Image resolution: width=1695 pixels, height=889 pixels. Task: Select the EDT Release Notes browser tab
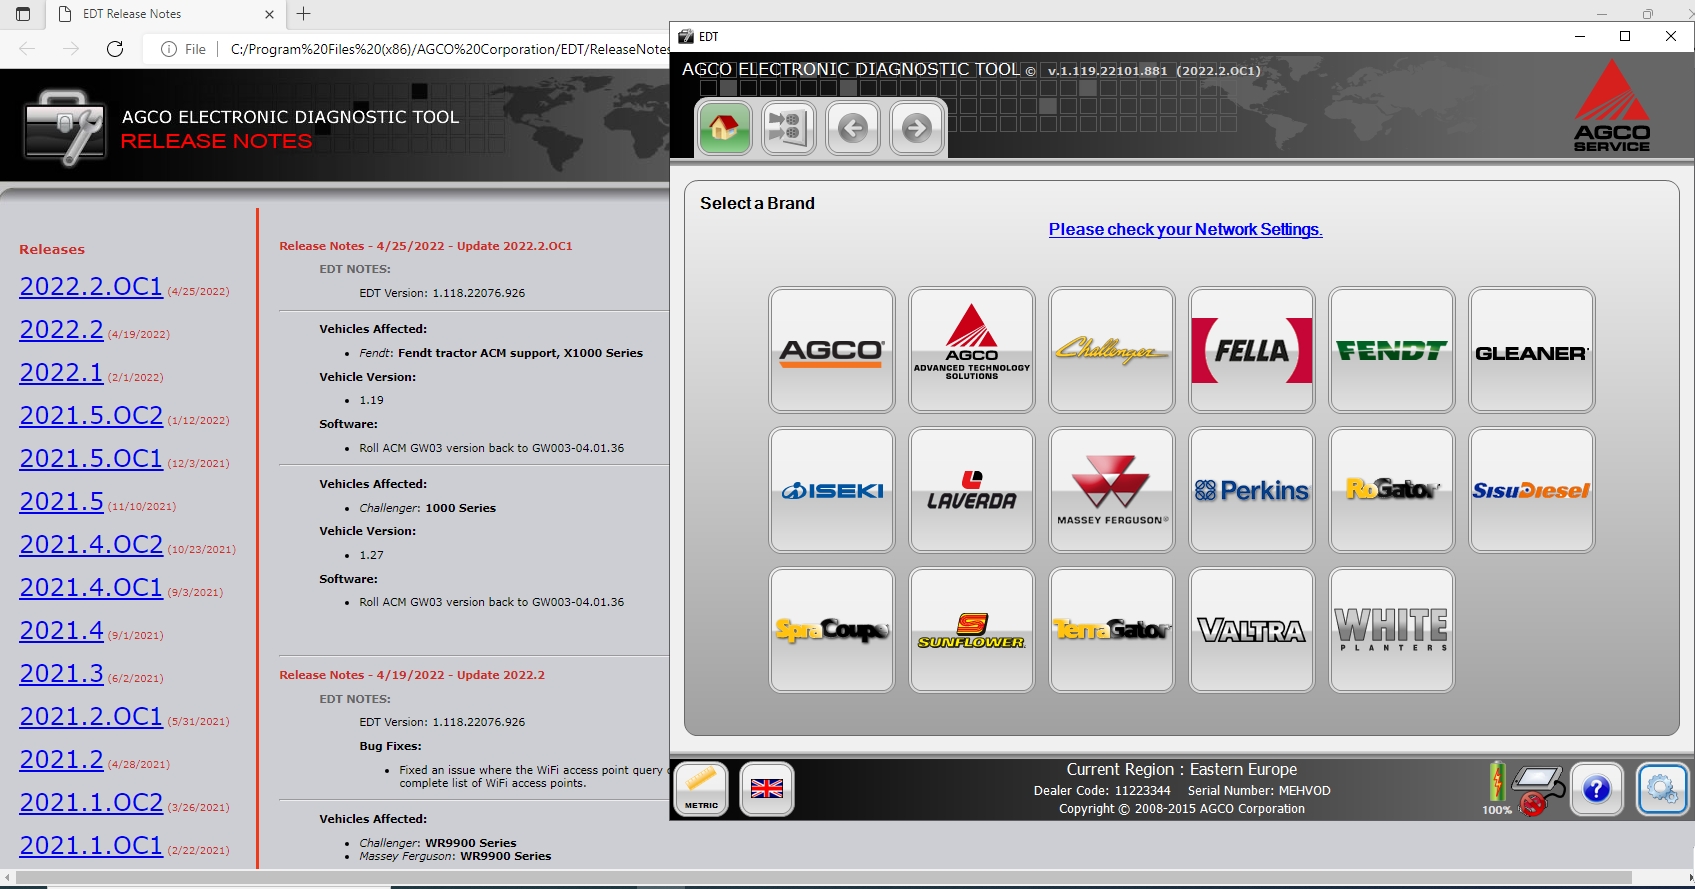coord(165,14)
